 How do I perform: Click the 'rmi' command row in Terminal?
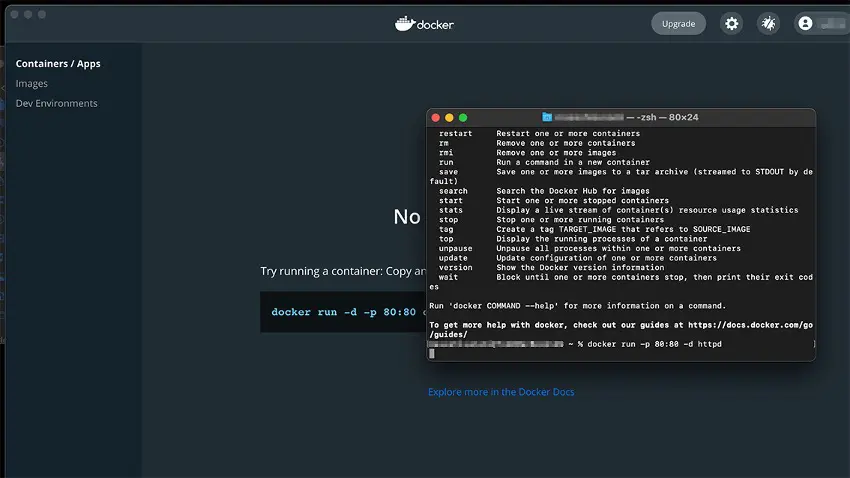[x=527, y=153]
